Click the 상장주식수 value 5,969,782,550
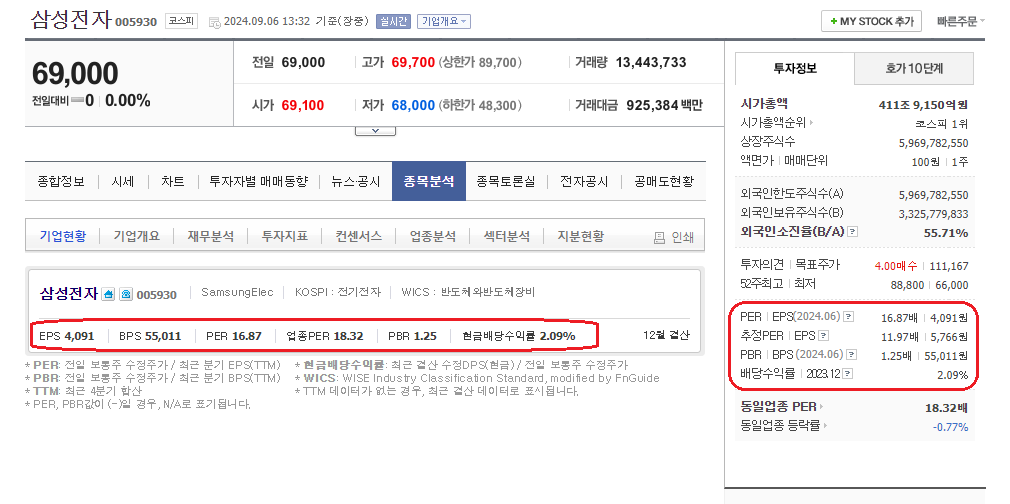The image size is (1010, 504). point(933,142)
